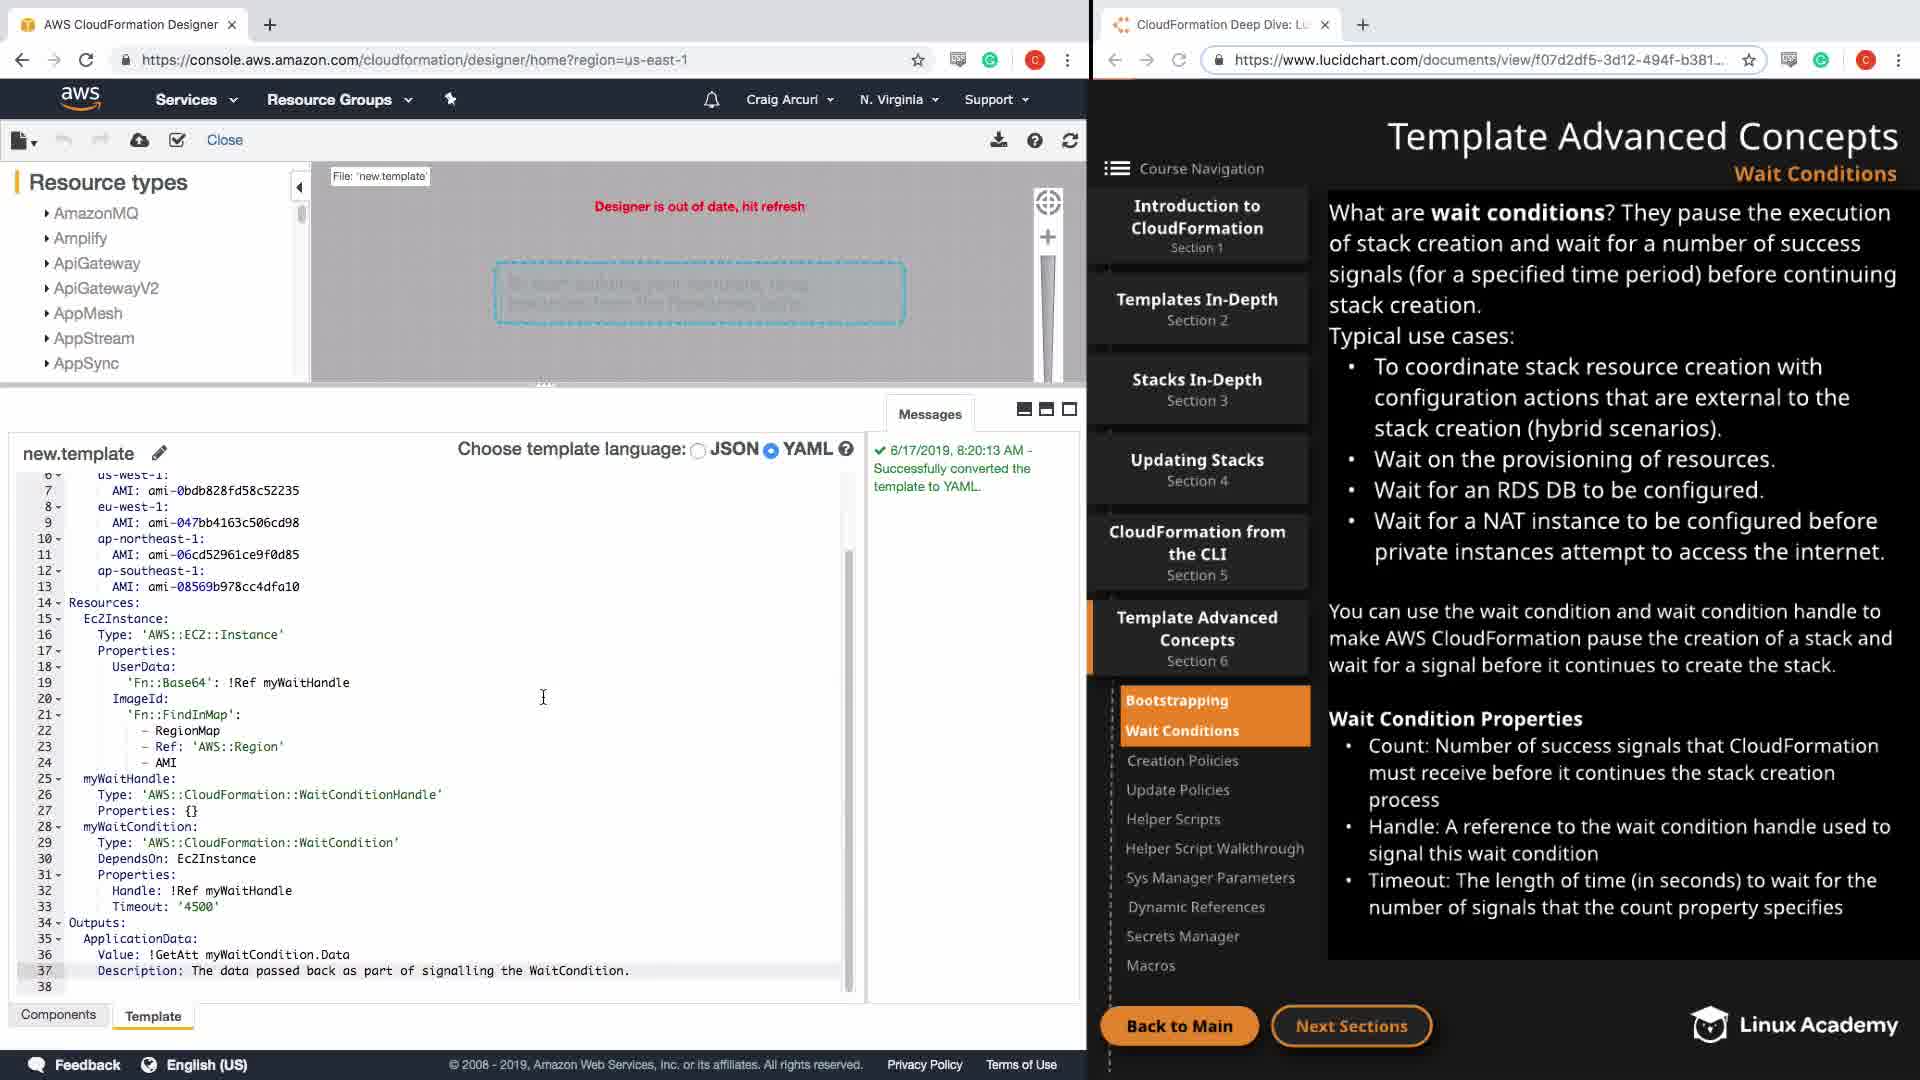Viewport: 1920px width, 1080px height.
Task: Download the template with the download icon
Action: (998, 140)
